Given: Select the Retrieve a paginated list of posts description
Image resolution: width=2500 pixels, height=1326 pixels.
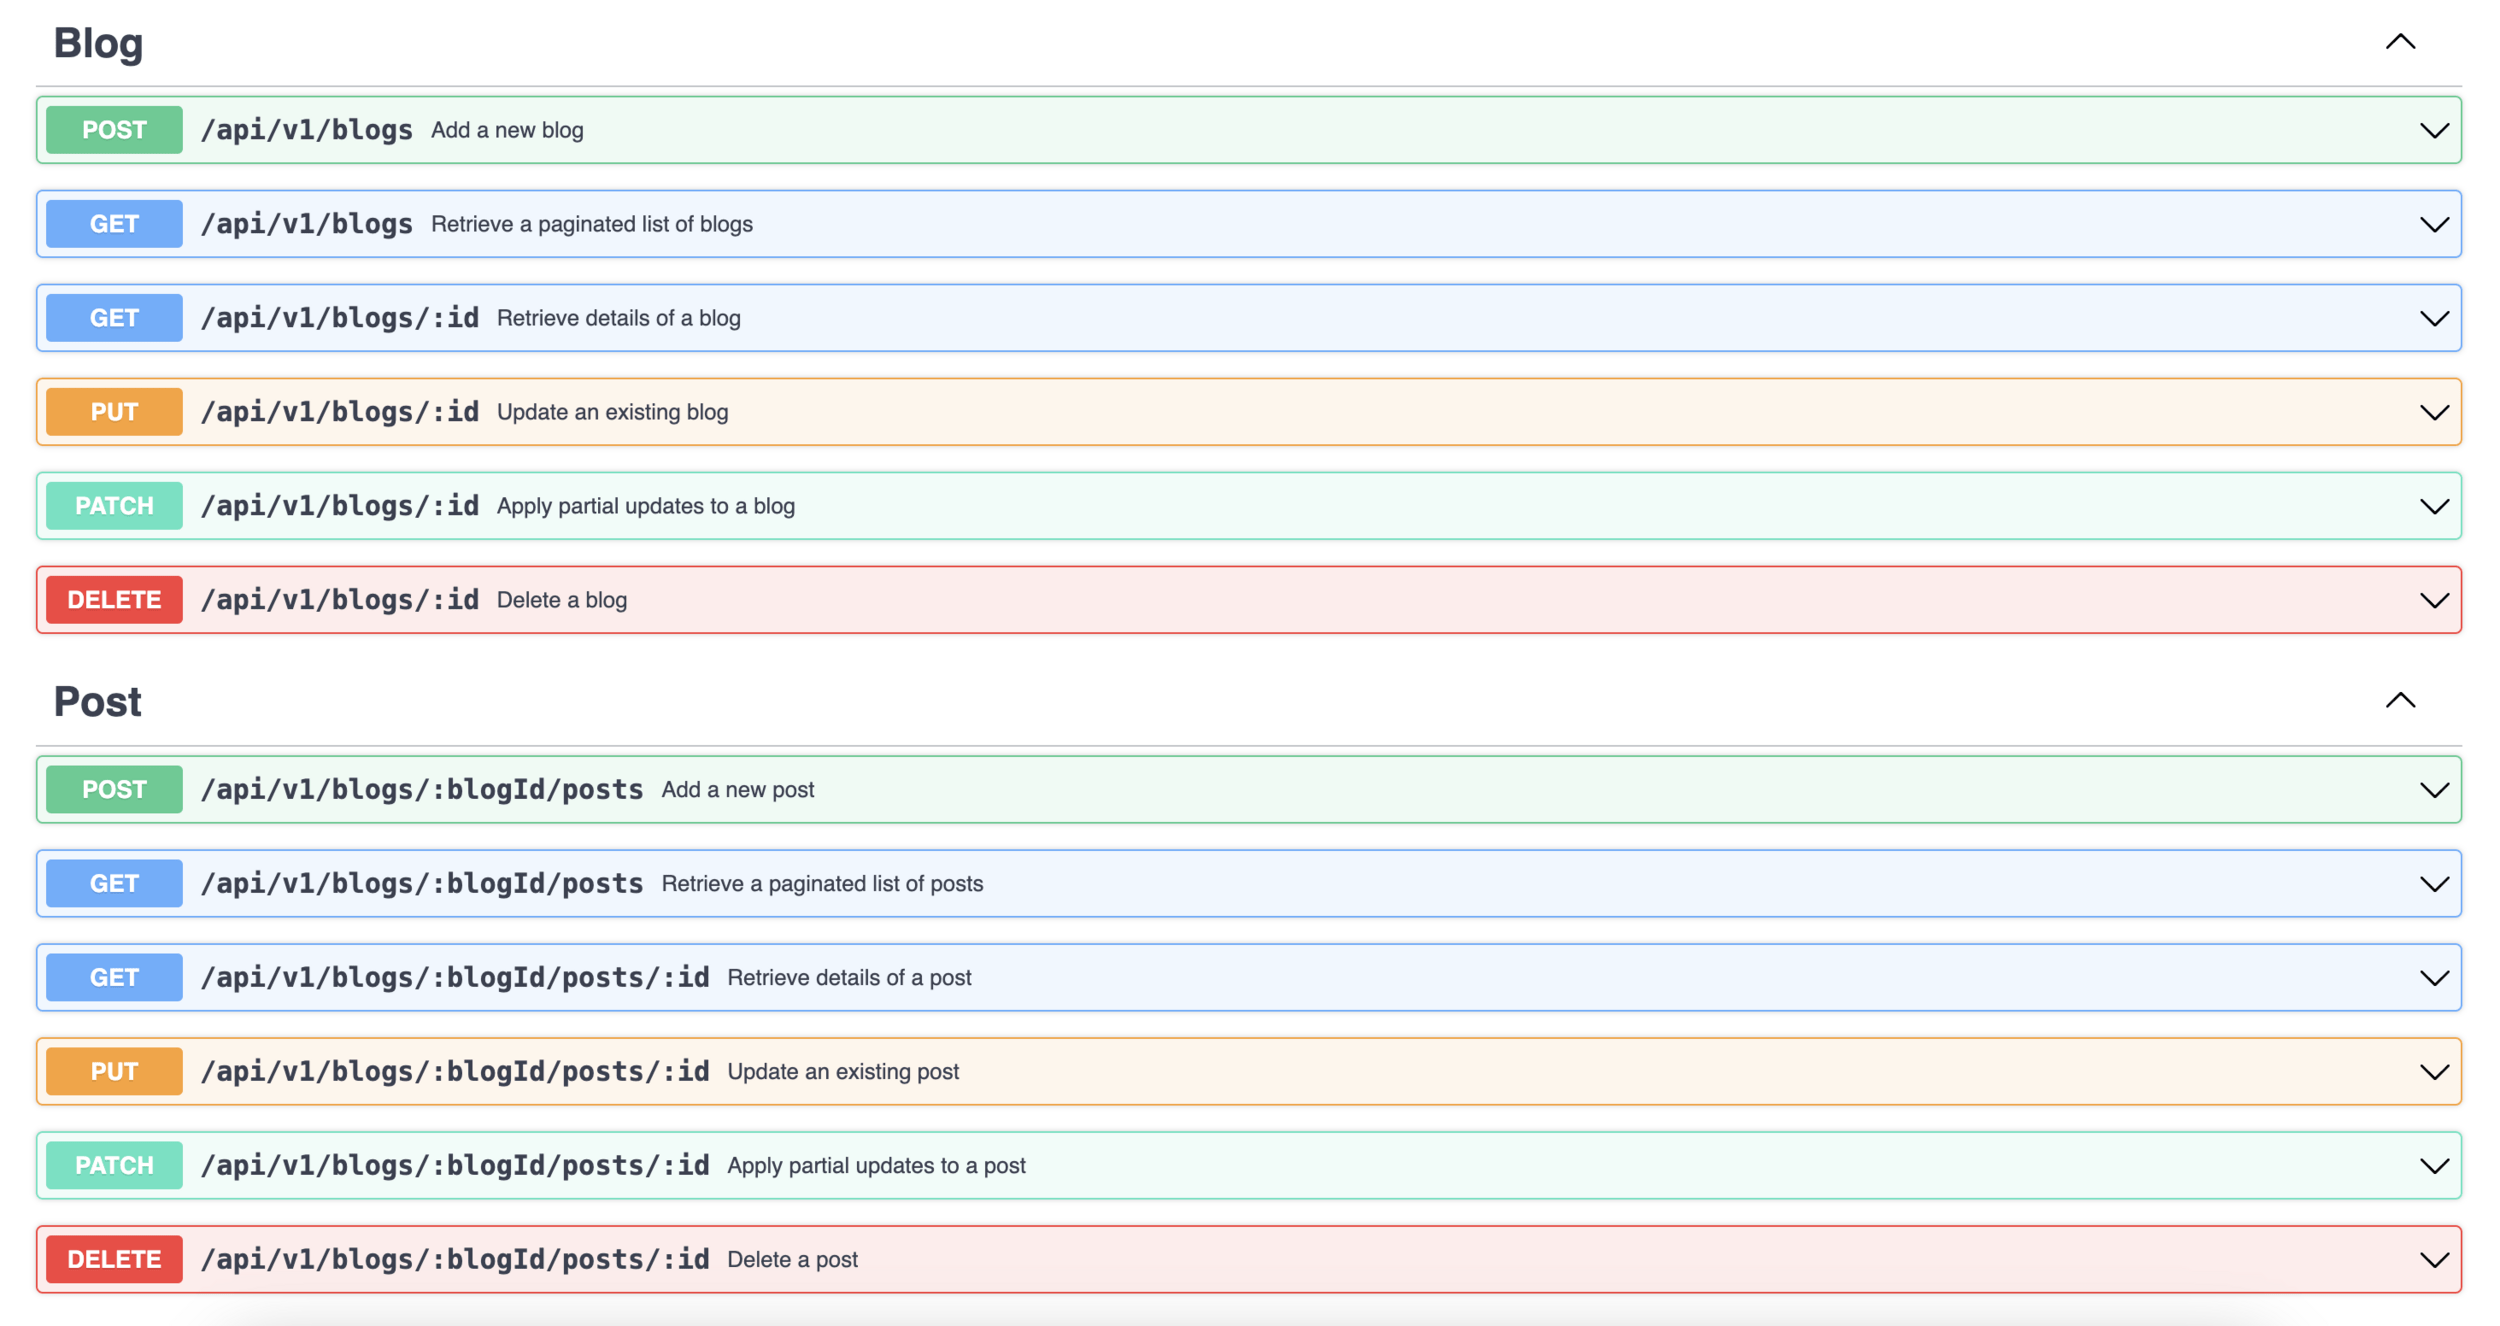Looking at the screenshot, I should click(x=821, y=884).
